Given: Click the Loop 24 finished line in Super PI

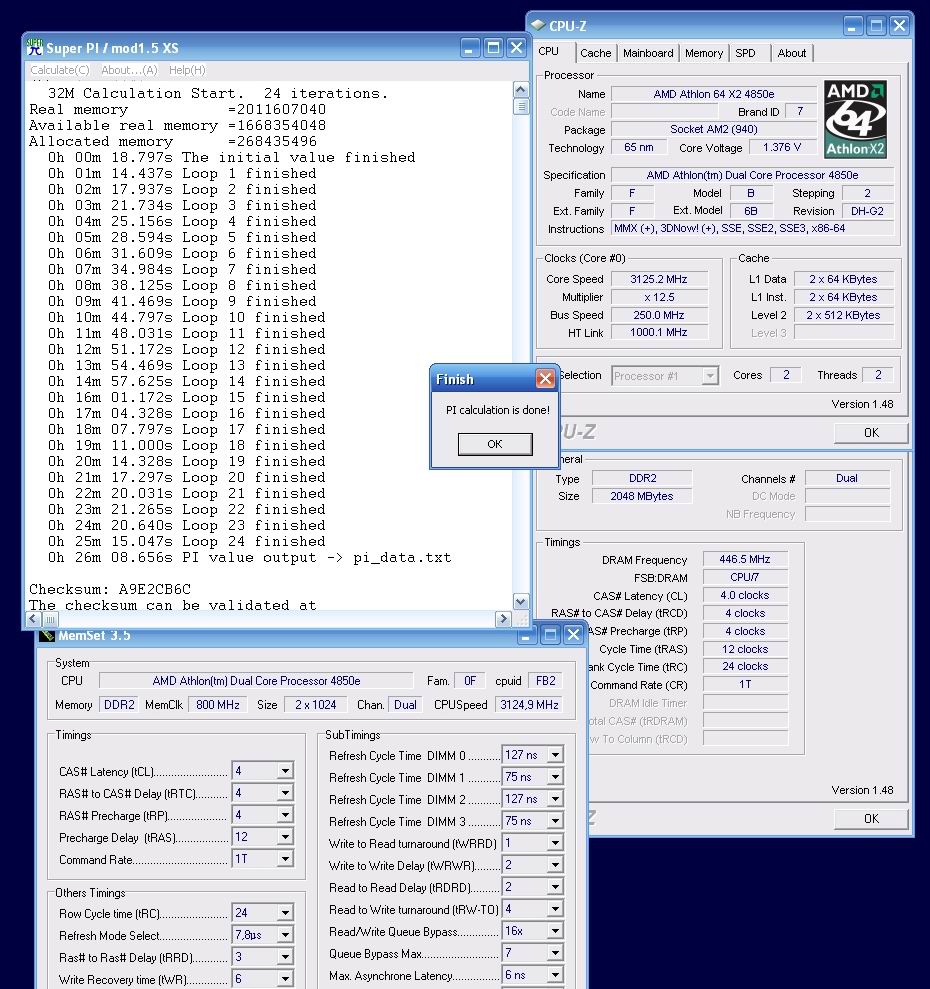Looking at the screenshot, I should [x=187, y=541].
